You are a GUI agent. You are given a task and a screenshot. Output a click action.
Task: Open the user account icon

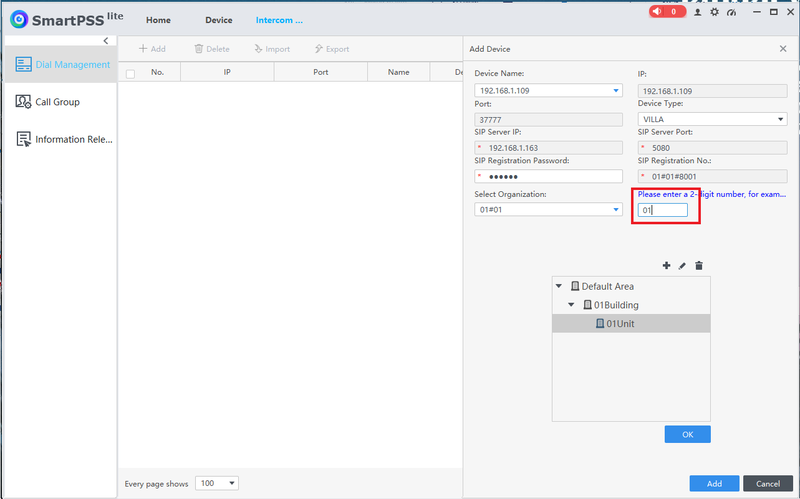[697, 12]
